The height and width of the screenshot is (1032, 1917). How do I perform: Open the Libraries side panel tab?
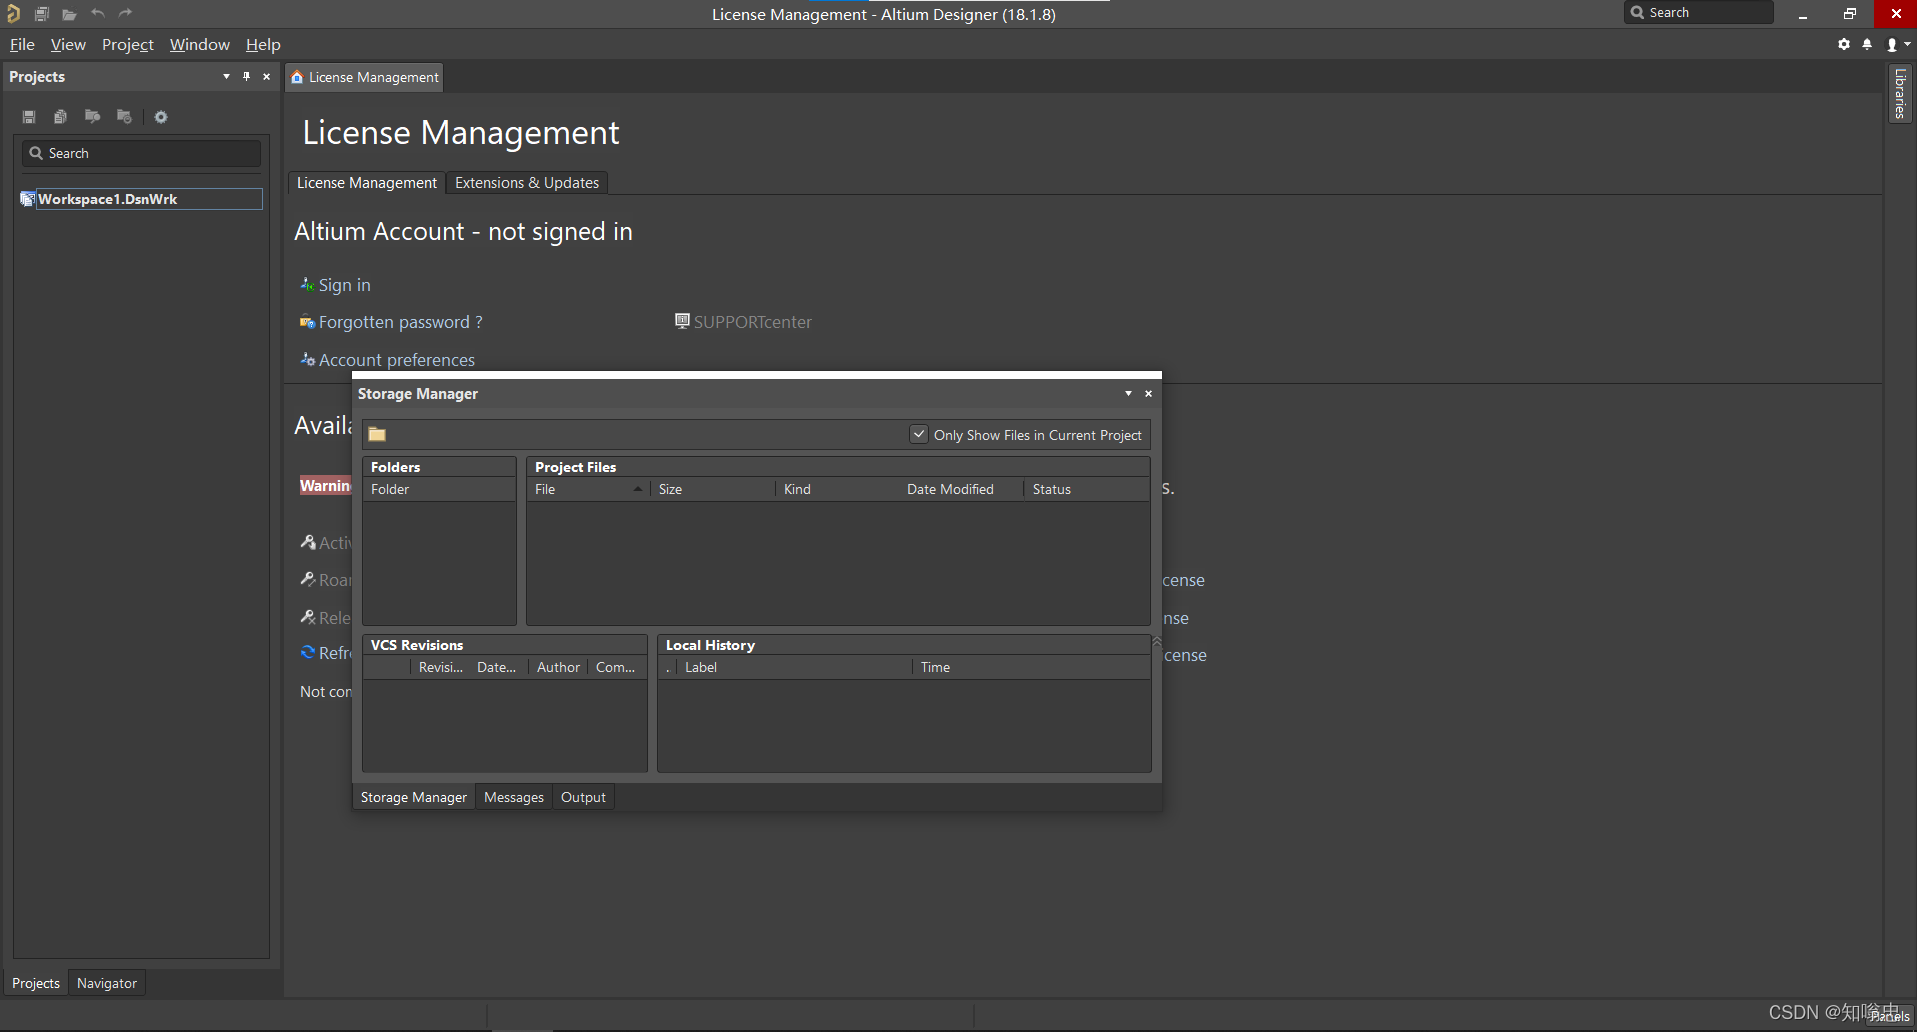(1900, 93)
